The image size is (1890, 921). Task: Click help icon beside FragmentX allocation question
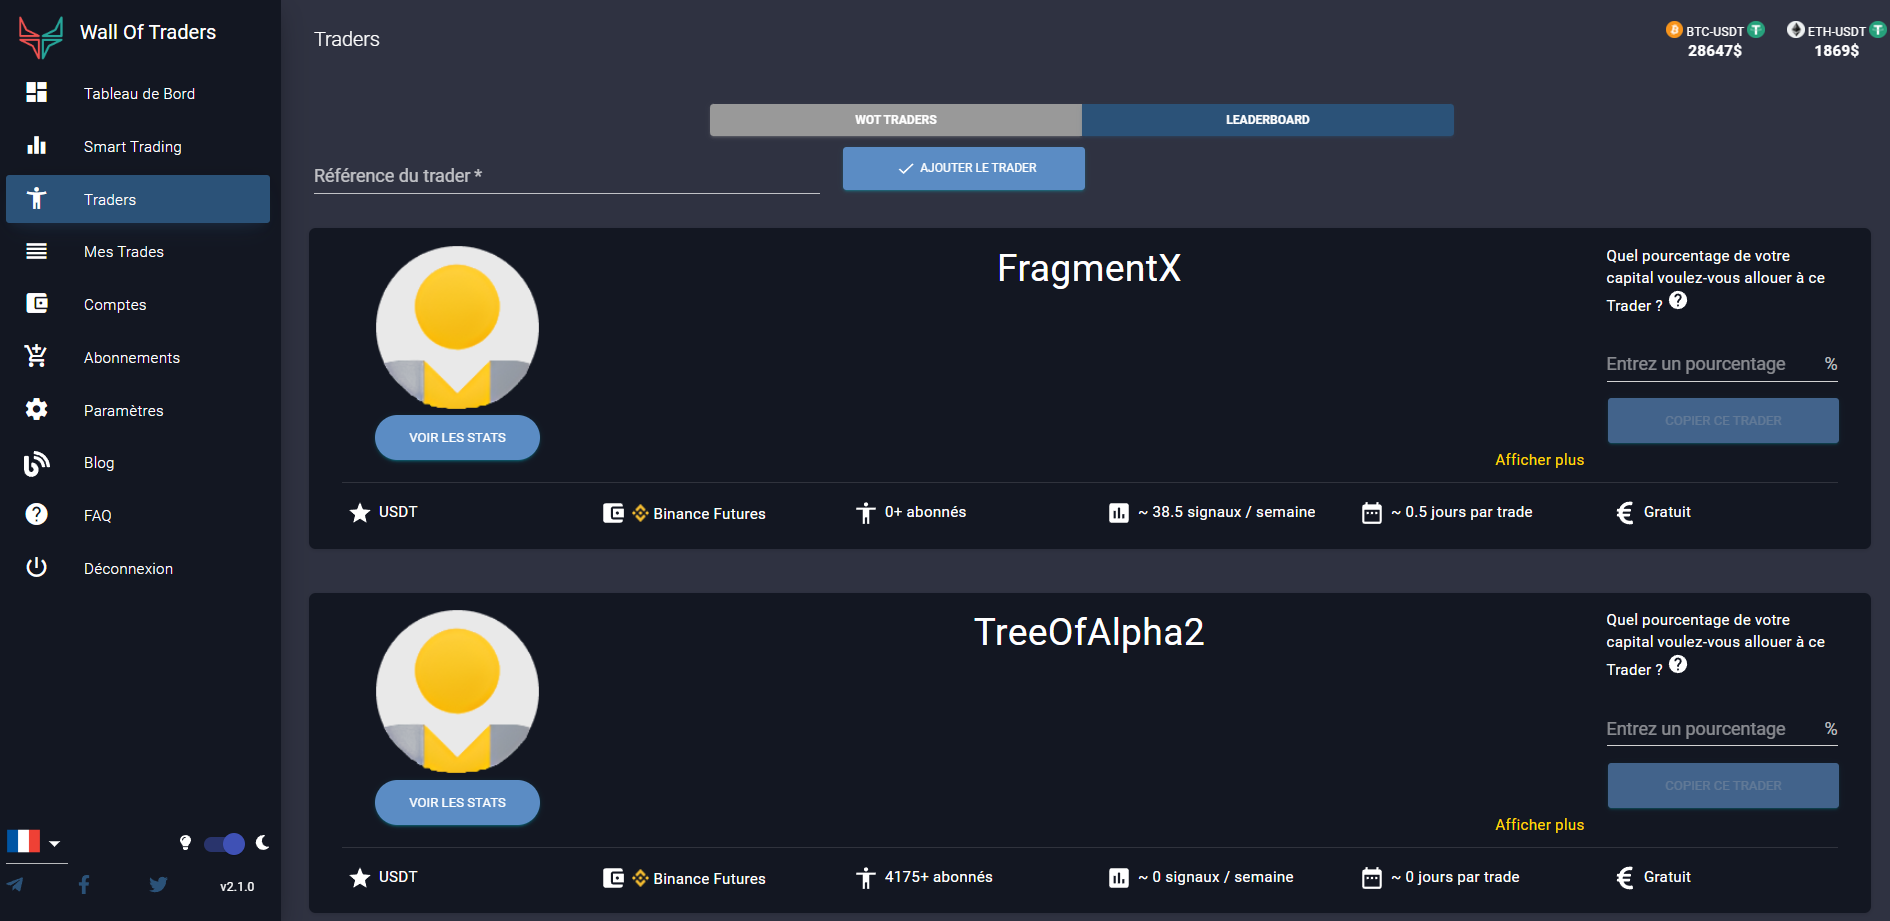tap(1678, 301)
